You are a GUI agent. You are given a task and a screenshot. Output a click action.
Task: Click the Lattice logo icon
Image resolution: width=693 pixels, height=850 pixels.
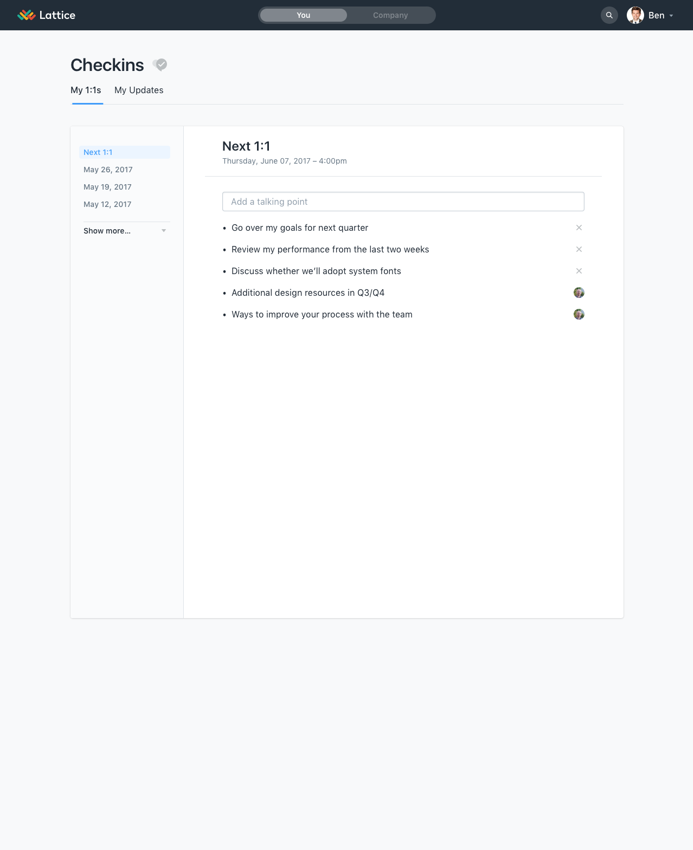point(26,15)
